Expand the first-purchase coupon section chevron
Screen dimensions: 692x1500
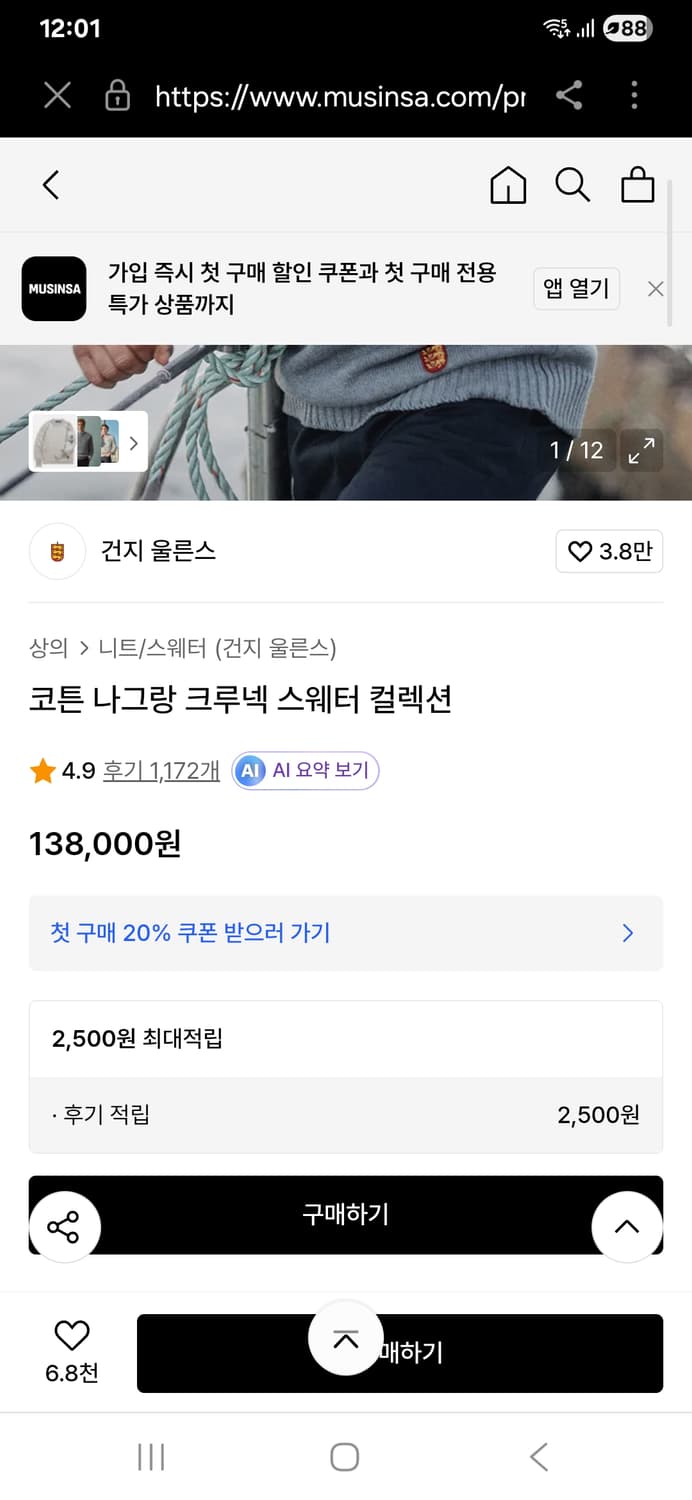[x=627, y=933]
